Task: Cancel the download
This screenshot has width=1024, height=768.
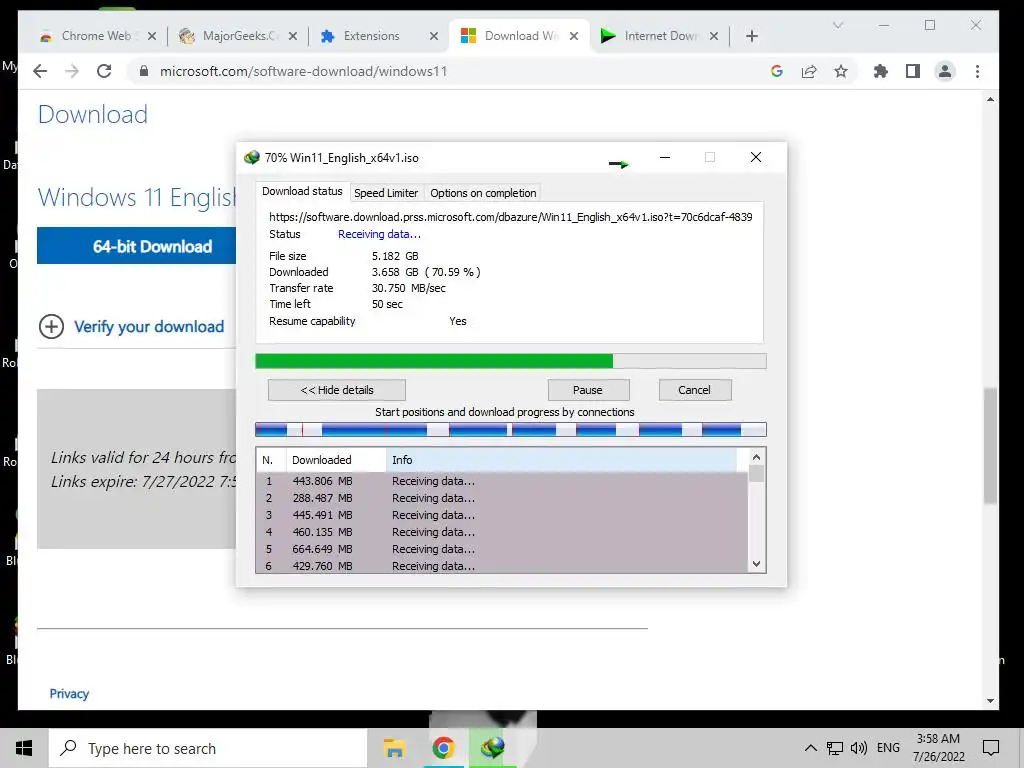Action: [694, 390]
